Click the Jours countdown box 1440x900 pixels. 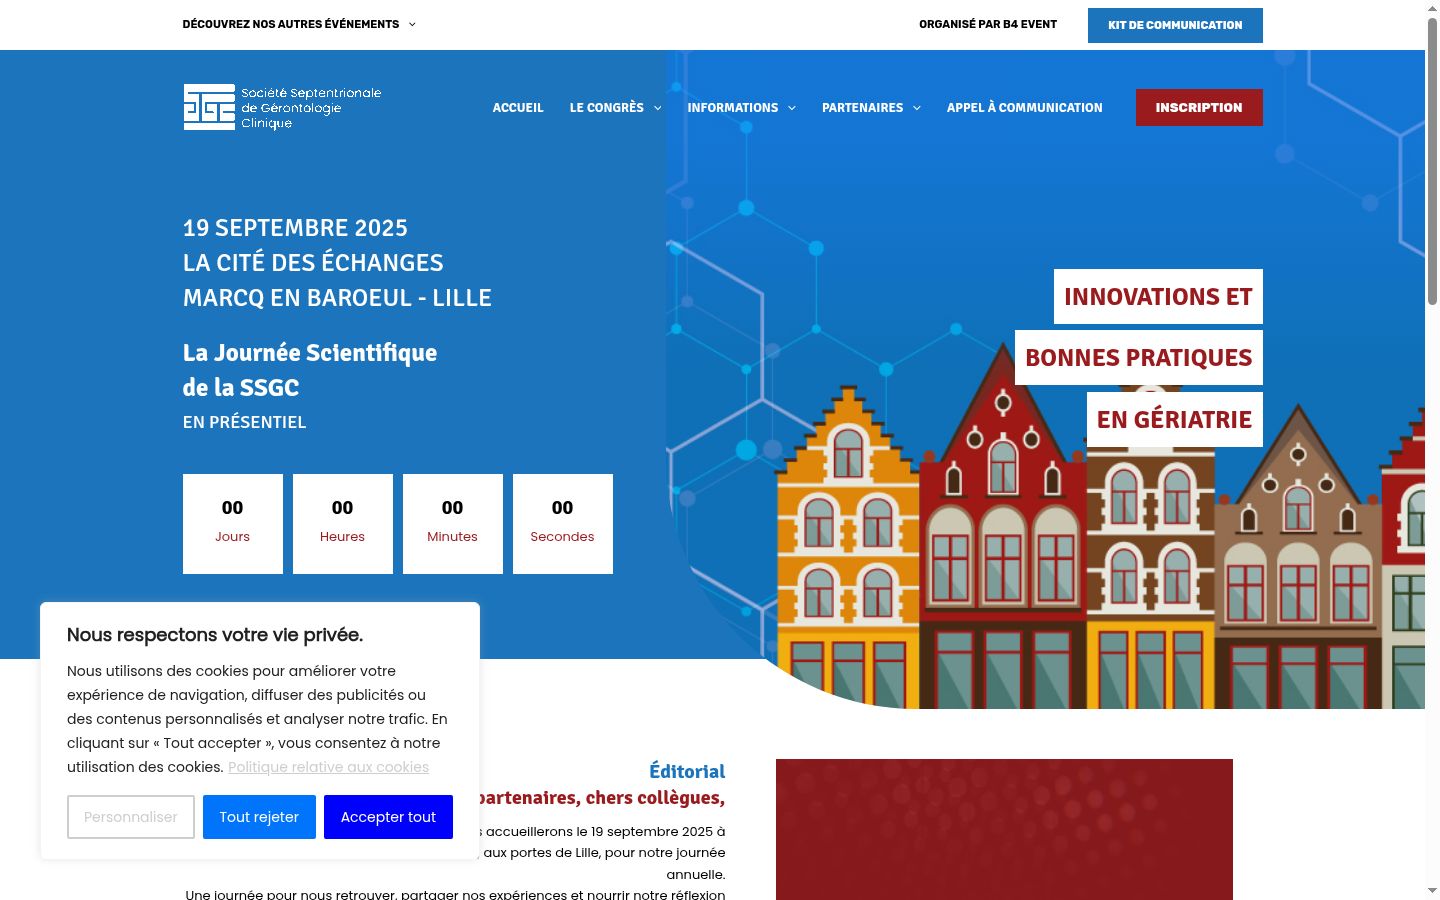coord(233,524)
